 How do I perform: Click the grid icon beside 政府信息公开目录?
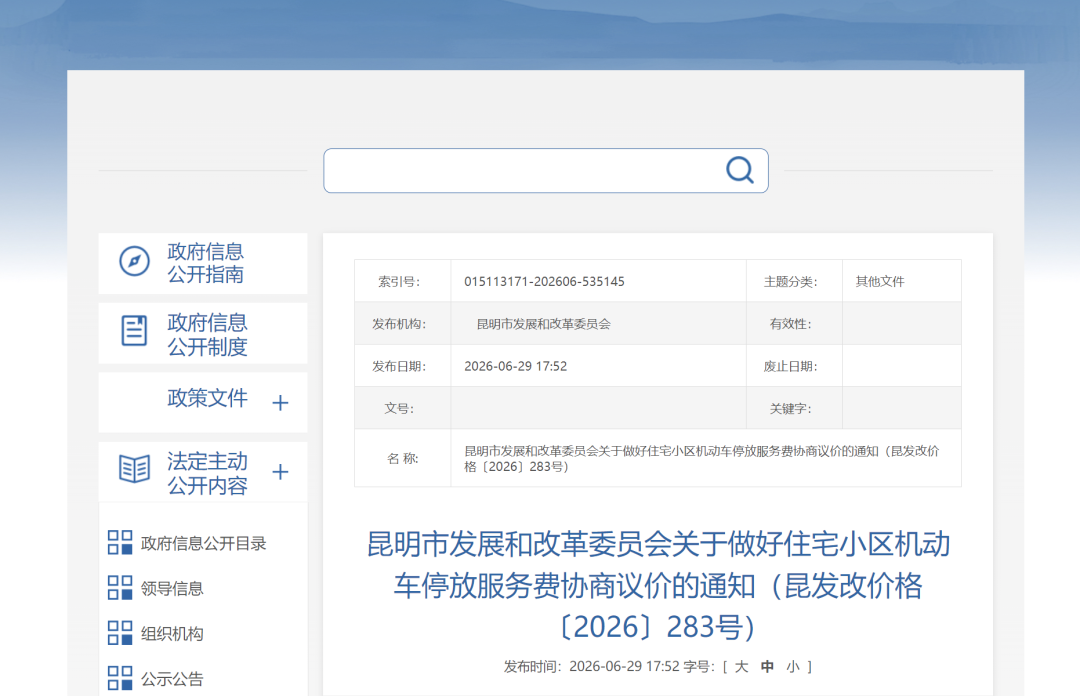pos(120,542)
